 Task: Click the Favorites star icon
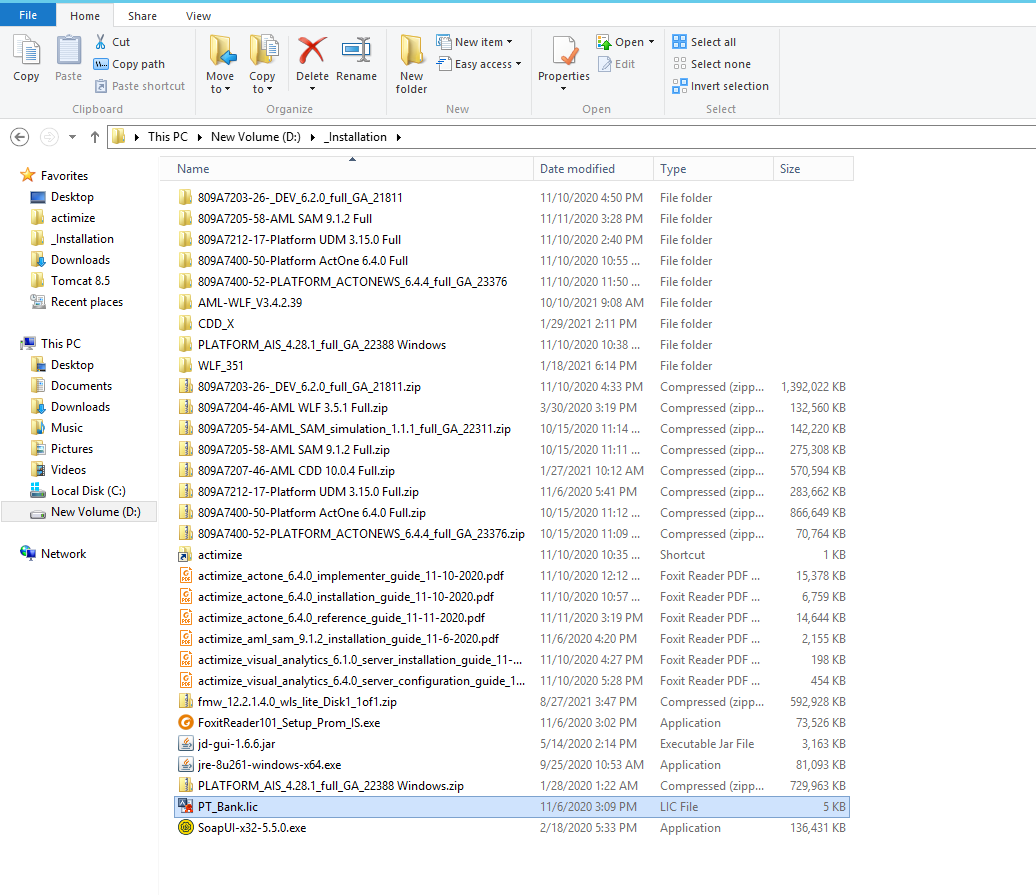point(27,175)
